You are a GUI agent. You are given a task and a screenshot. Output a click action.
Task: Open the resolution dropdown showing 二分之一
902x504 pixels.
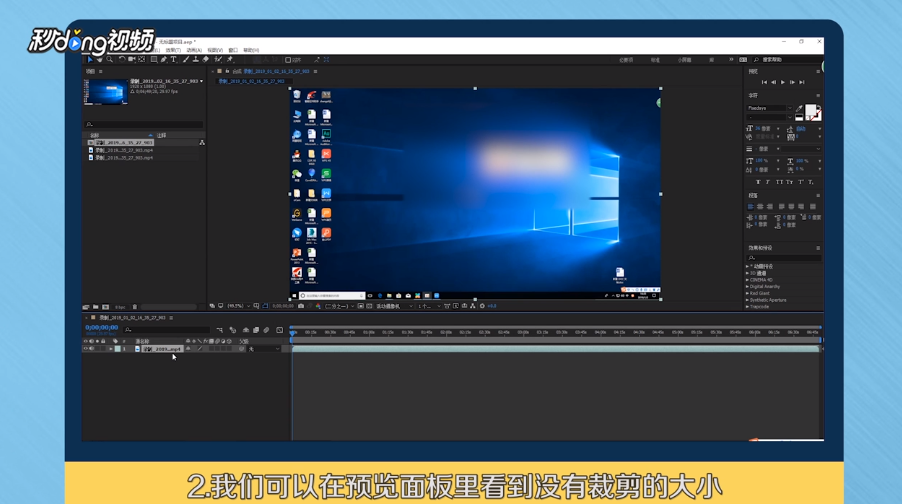(339, 306)
